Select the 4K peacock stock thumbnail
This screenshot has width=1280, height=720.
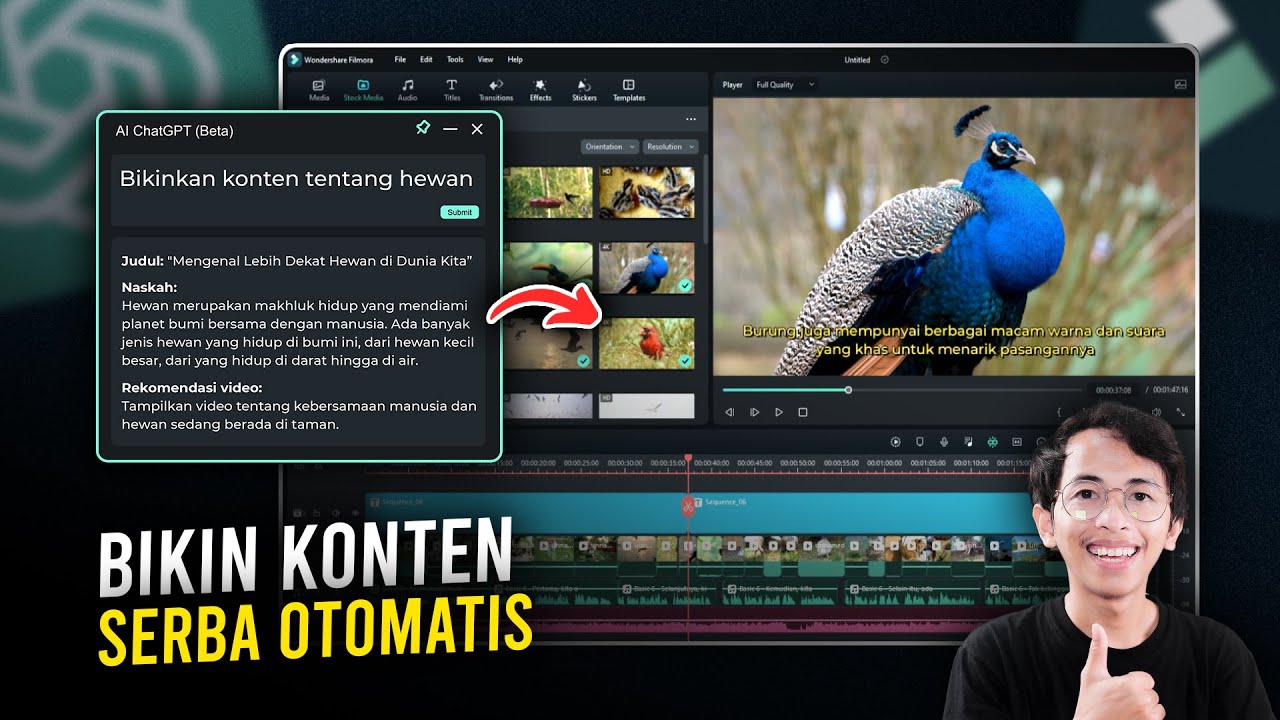pos(646,268)
